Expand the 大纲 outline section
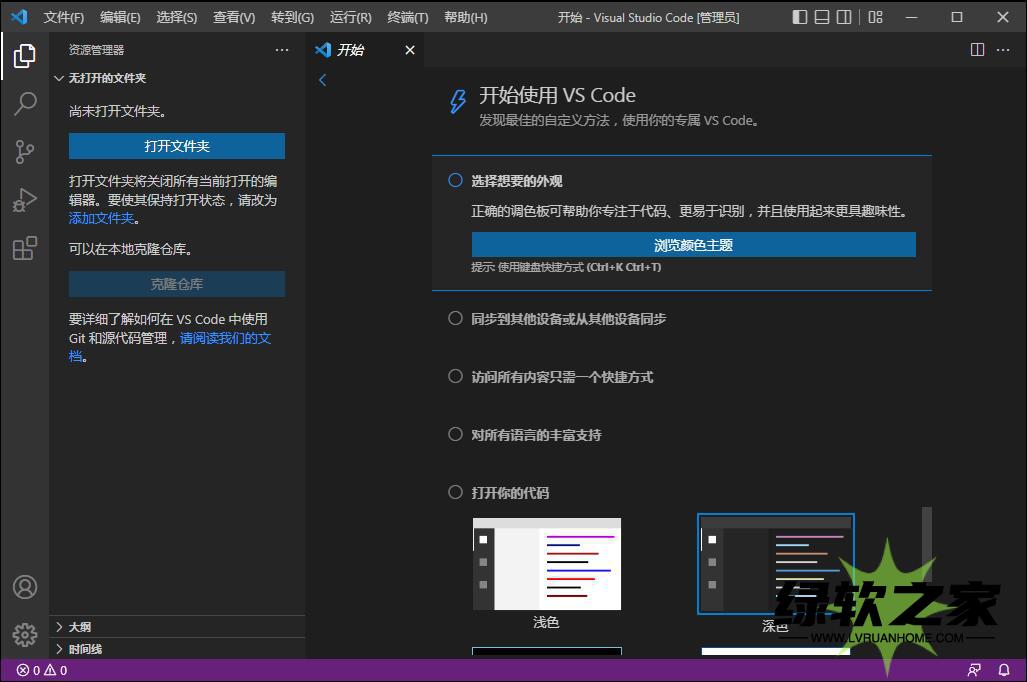The height and width of the screenshot is (682, 1027). point(79,627)
